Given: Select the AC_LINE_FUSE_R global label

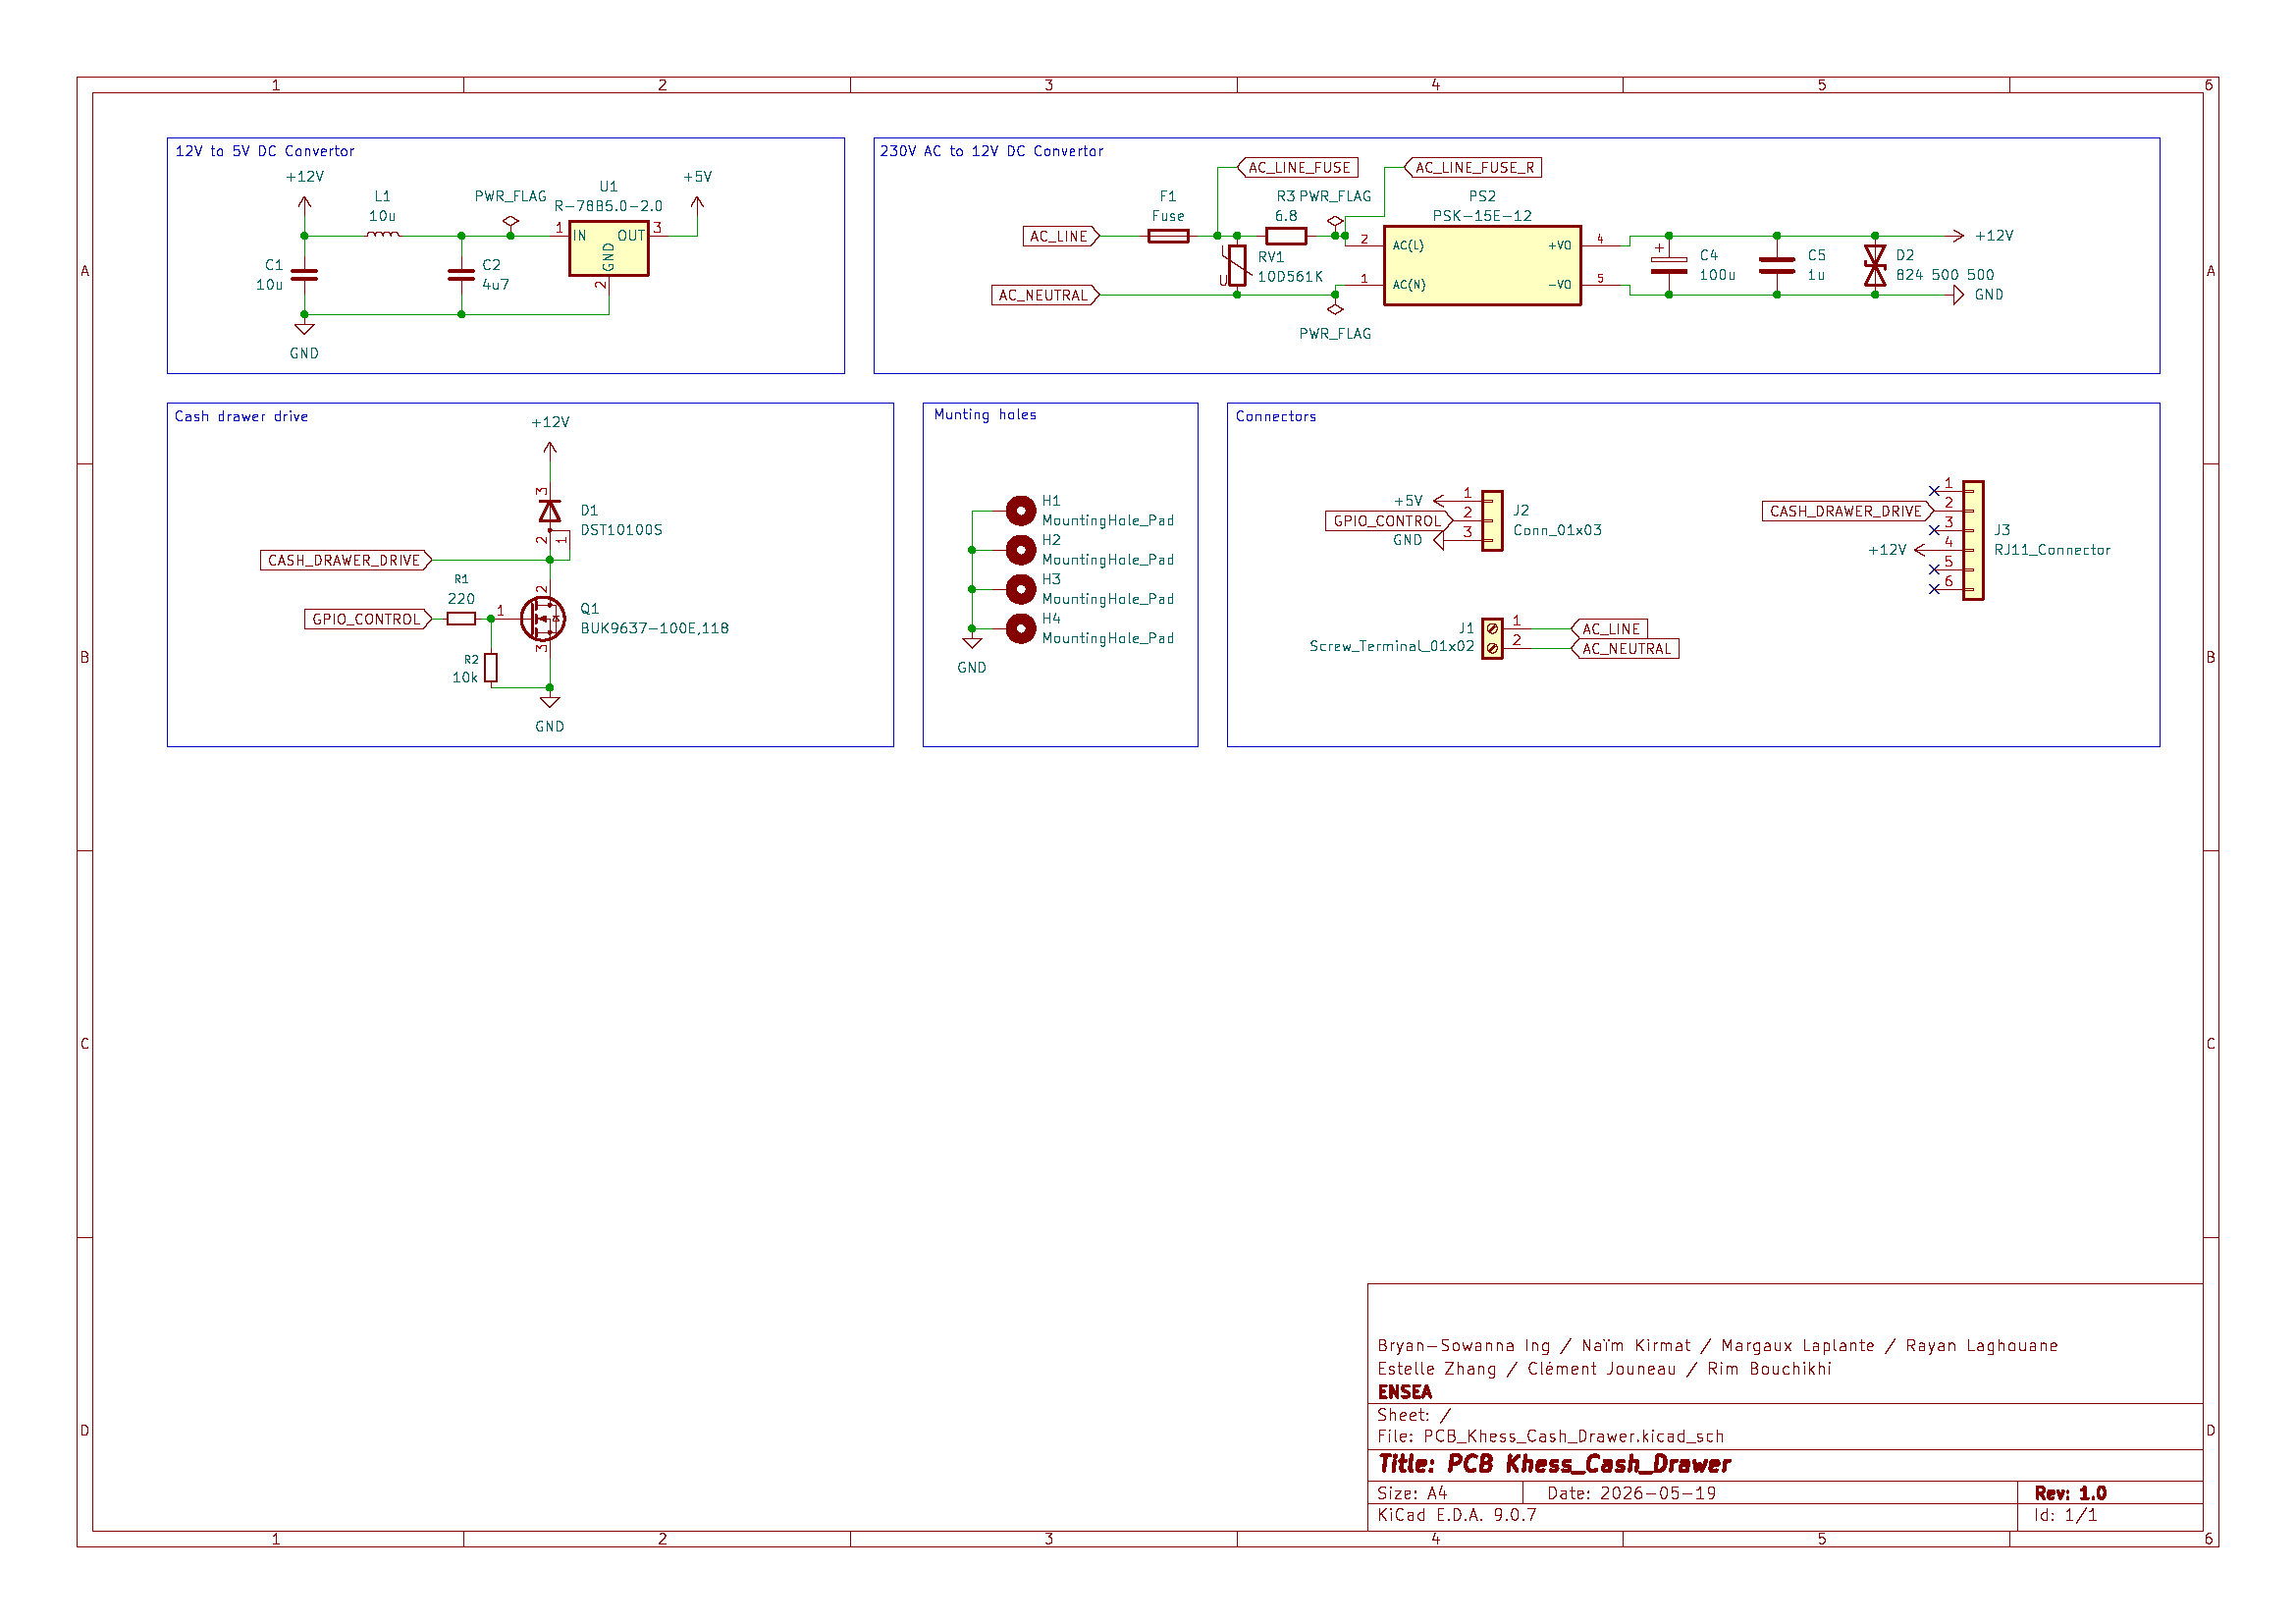Looking at the screenshot, I should coord(1473,167).
